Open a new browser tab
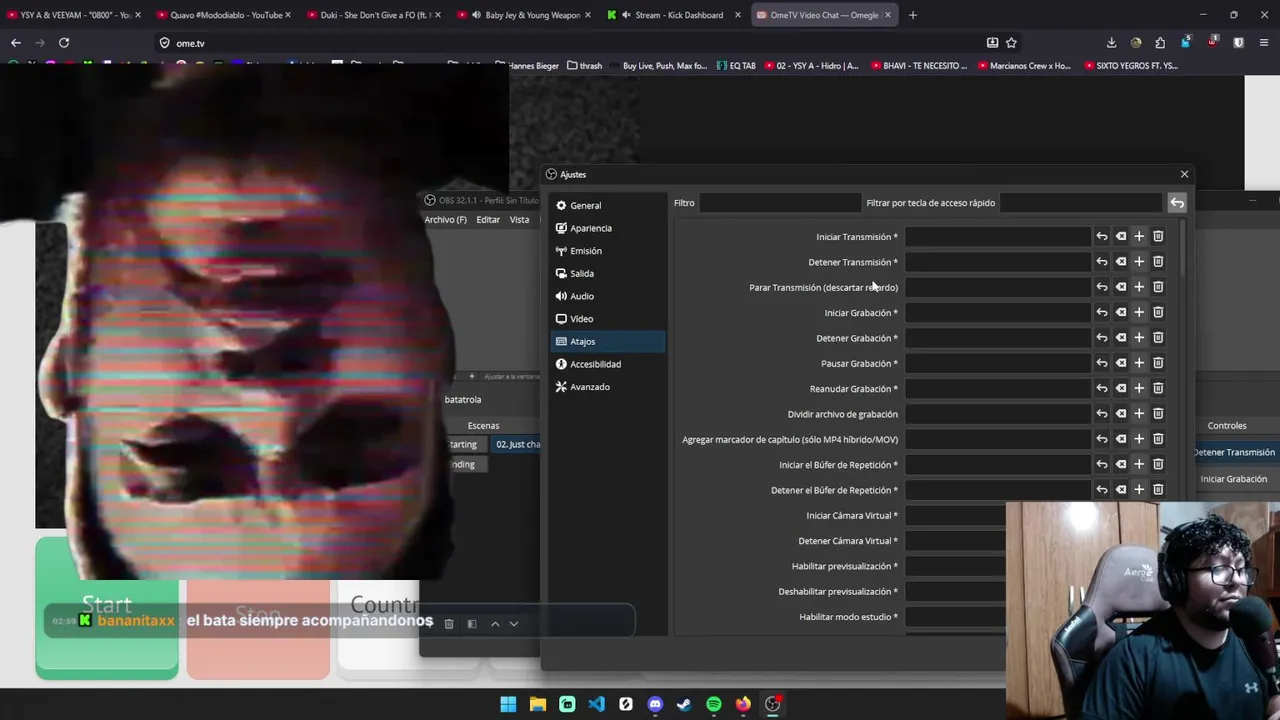 (x=912, y=15)
